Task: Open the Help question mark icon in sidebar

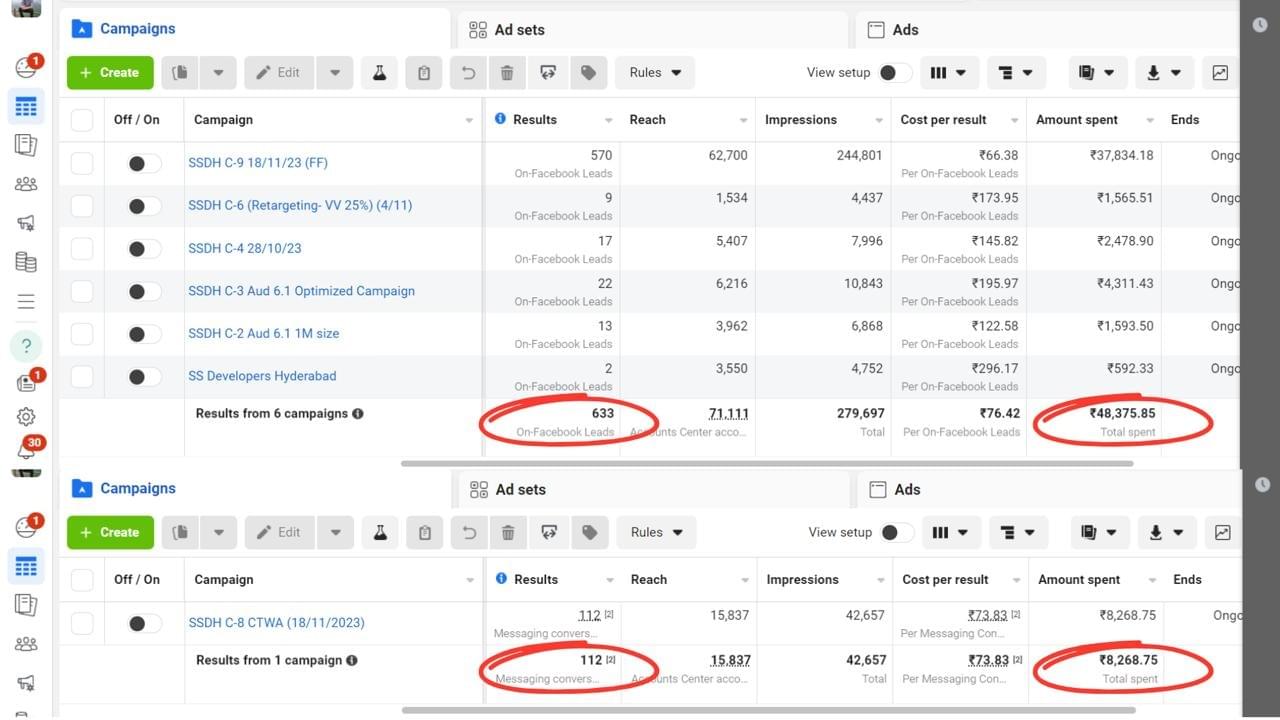Action: tap(26, 346)
